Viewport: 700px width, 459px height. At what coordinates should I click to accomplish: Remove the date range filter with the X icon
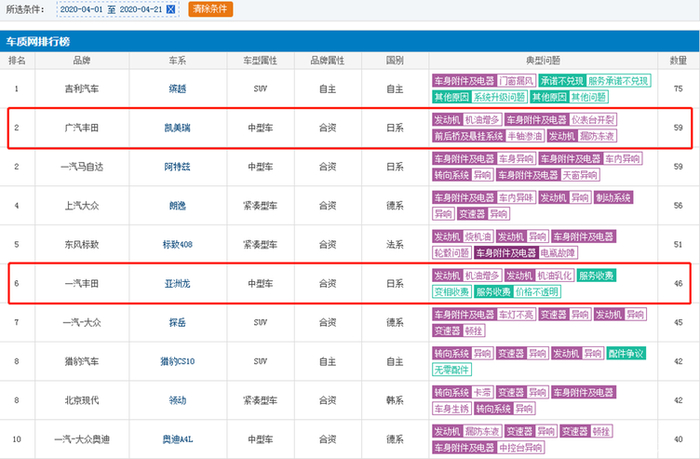(x=170, y=9)
